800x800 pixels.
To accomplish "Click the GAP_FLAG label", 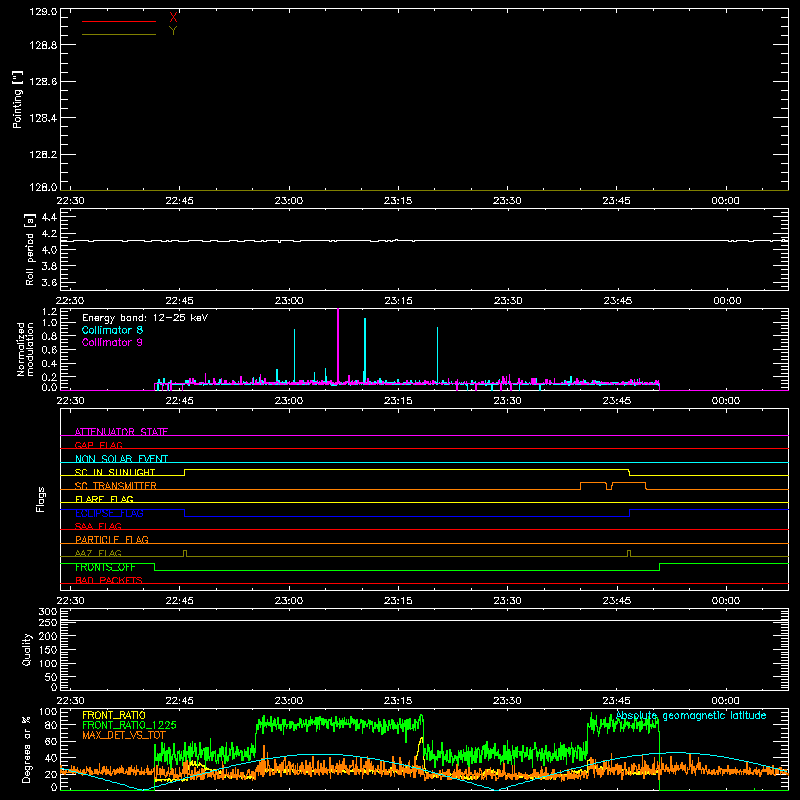I will click(x=98, y=445).
